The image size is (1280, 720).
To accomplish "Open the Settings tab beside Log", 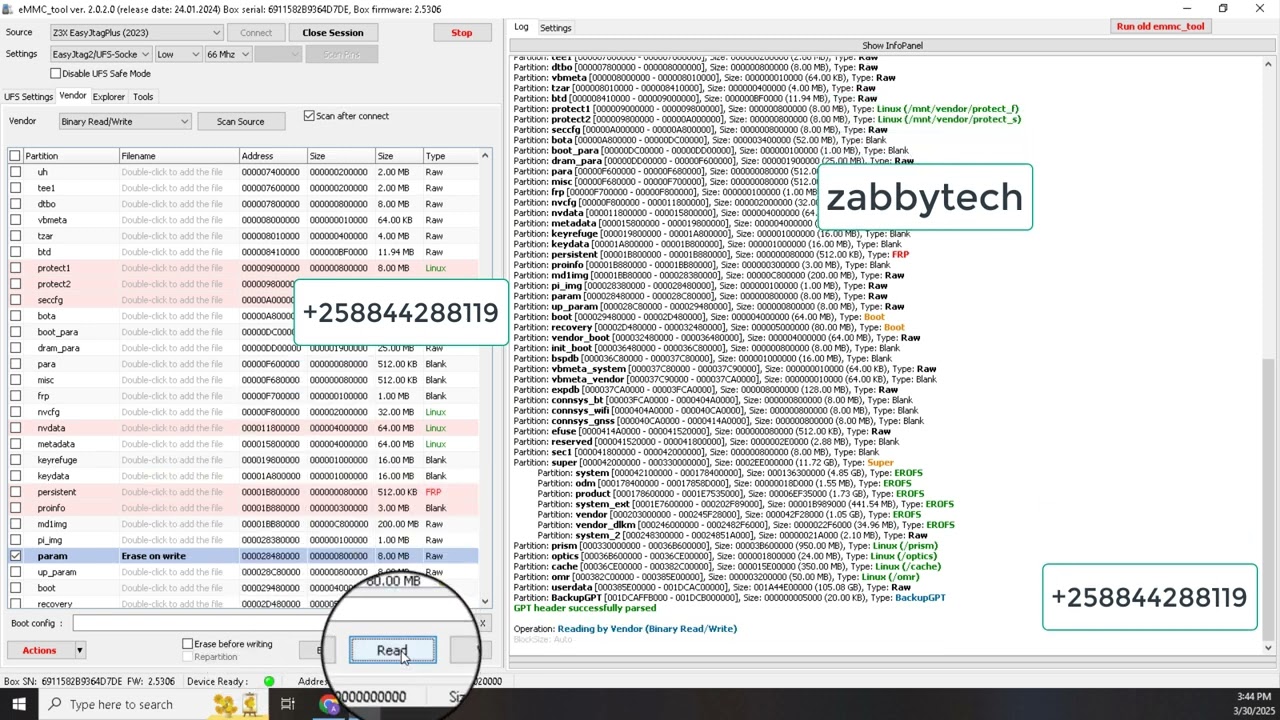I will click(x=556, y=28).
